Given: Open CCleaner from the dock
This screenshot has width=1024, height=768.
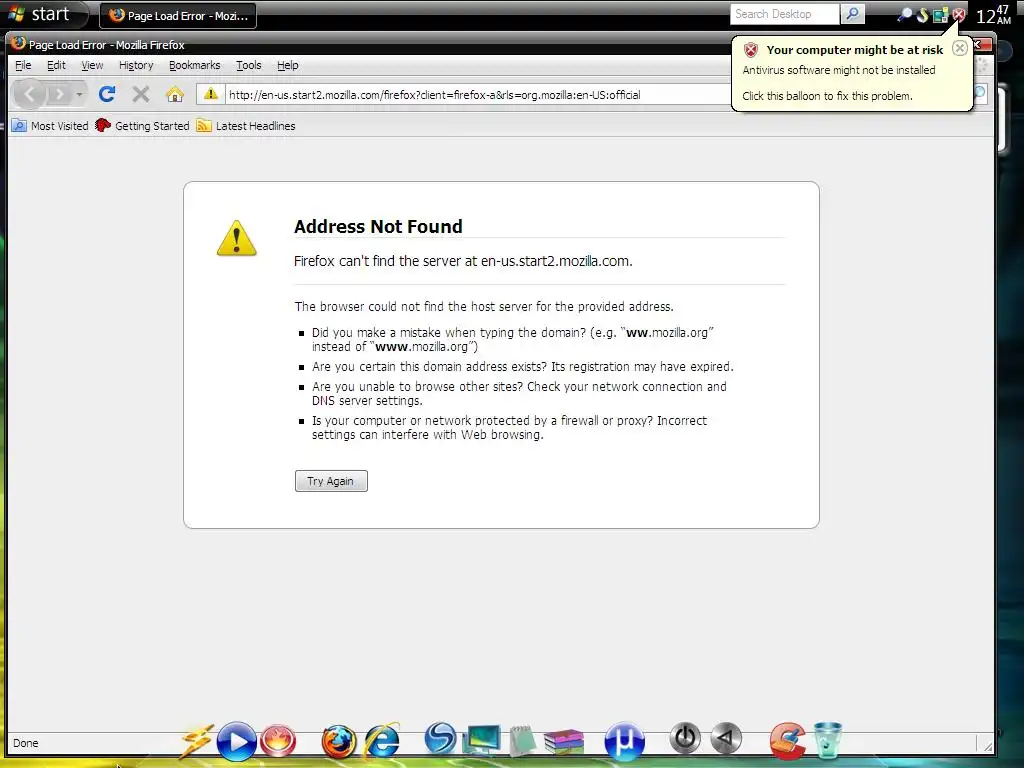Looking at the screenshot, I should (787, 741).
